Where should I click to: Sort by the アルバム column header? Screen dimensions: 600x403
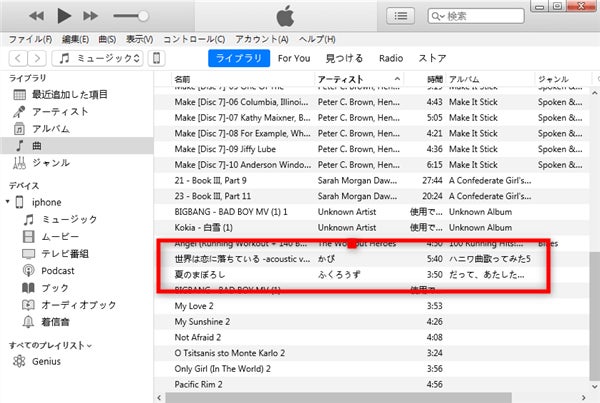click(x=490, y=79)
